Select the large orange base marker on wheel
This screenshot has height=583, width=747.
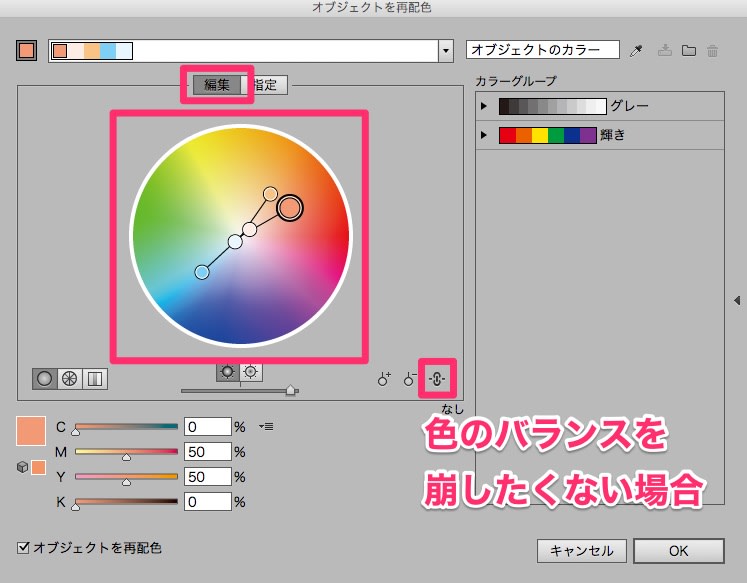coord(290,208)
